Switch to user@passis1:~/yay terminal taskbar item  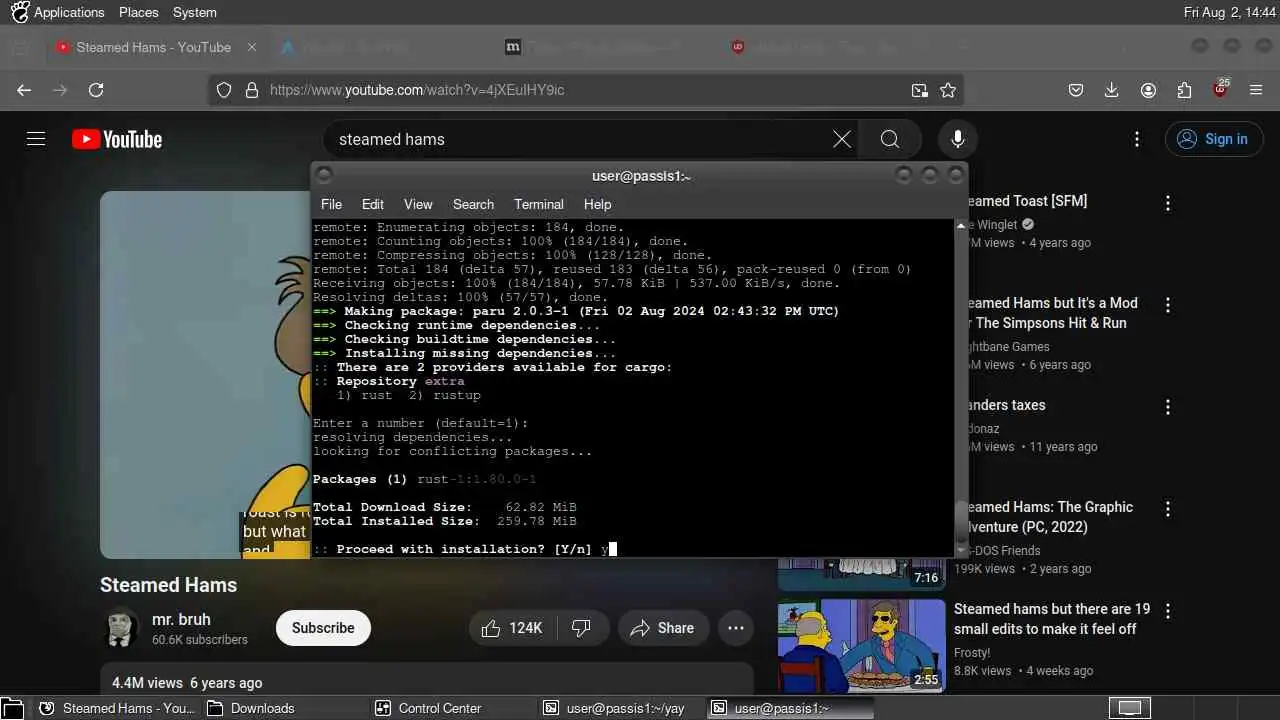(621, 708)
